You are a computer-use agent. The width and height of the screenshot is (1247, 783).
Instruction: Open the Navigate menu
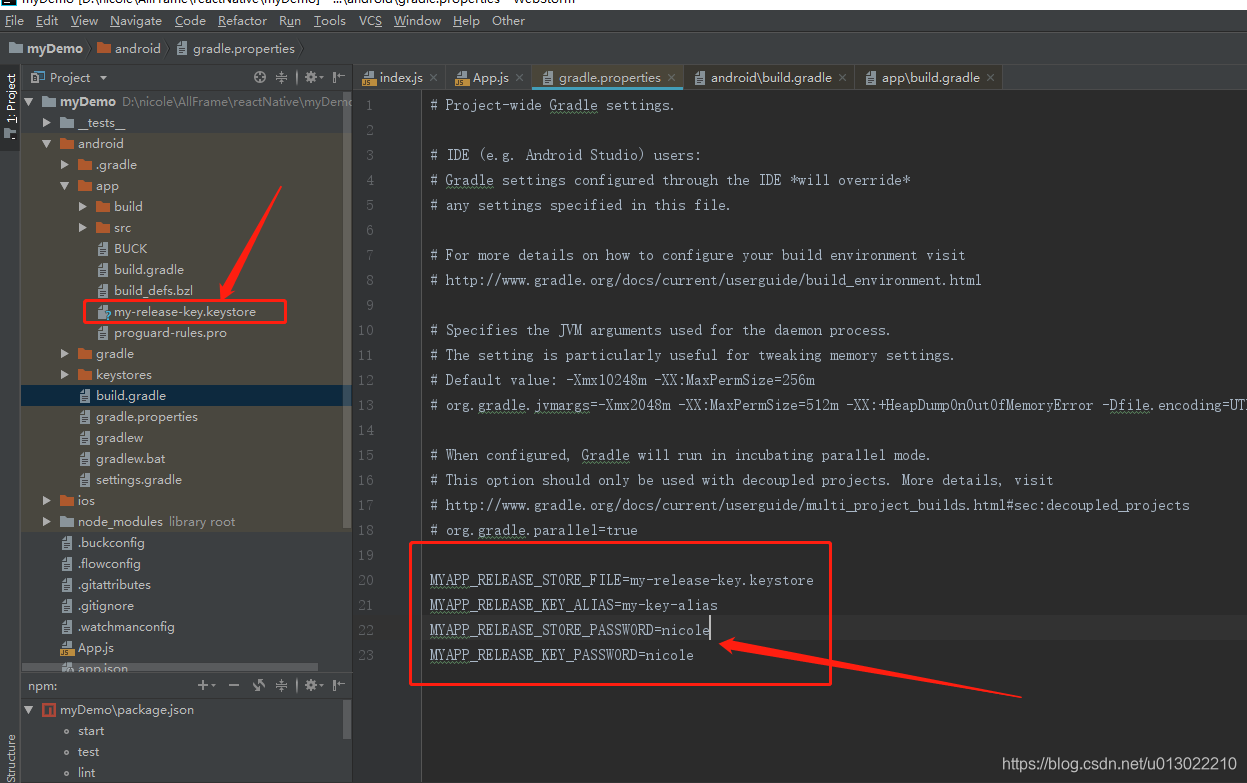pyautogui.click(x=136, y=20)
